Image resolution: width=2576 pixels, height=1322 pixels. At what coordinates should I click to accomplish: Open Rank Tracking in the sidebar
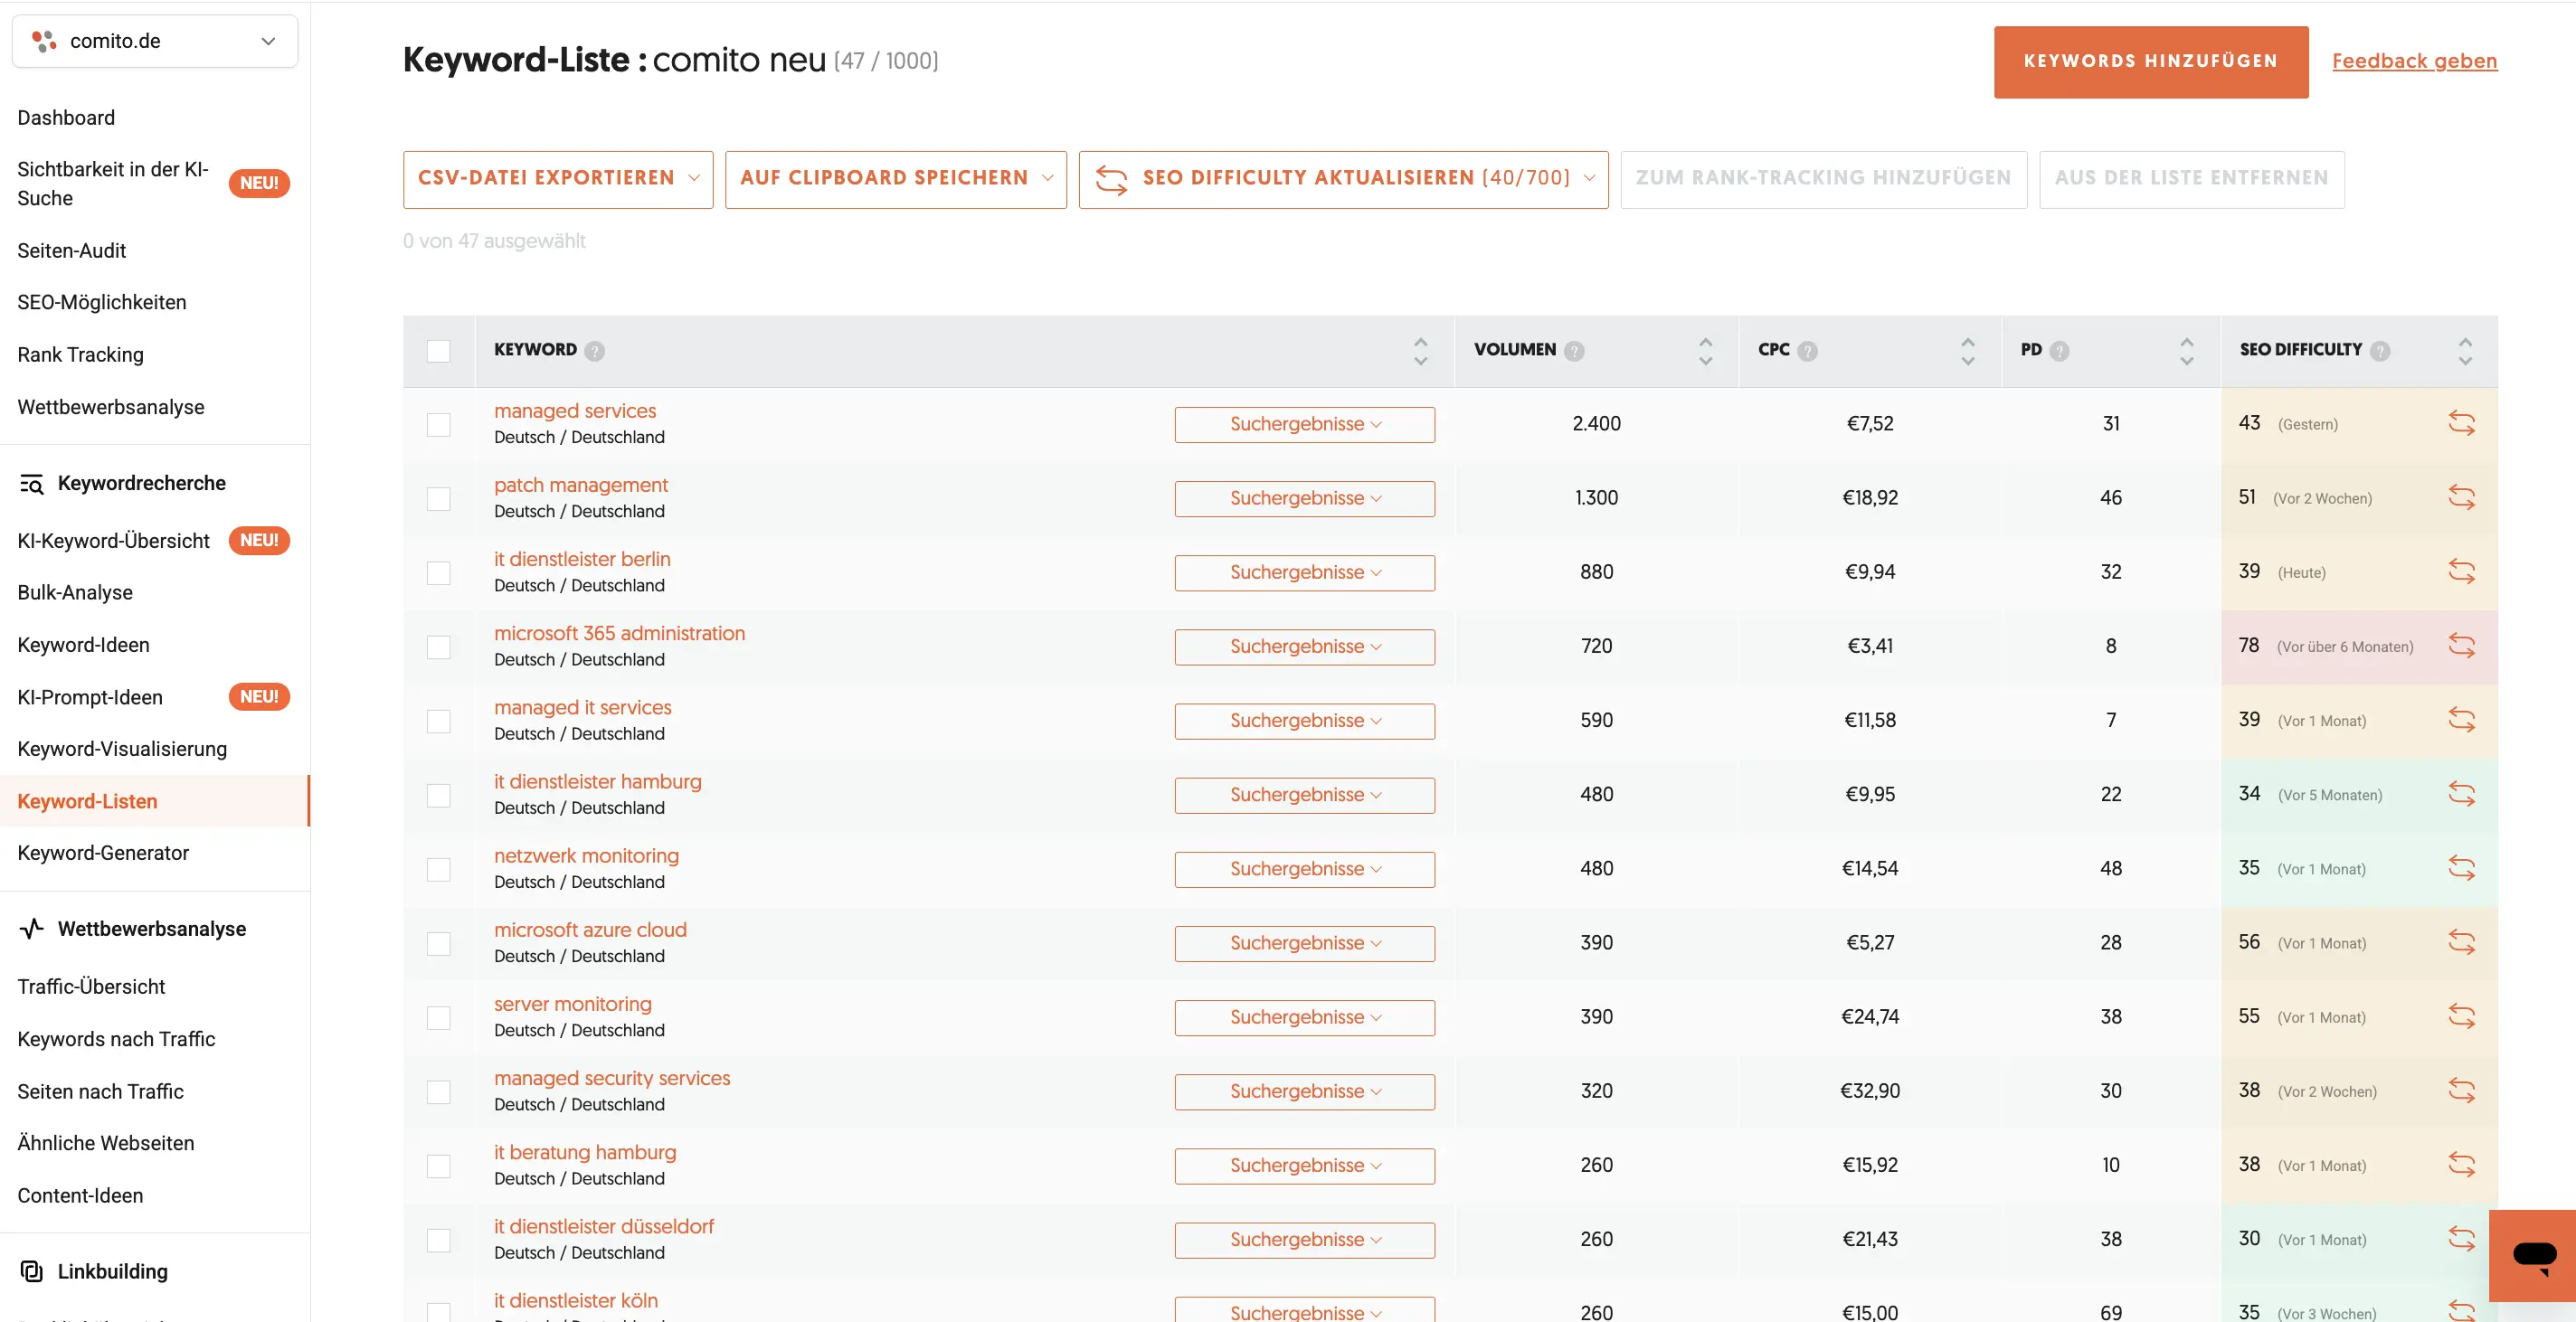pyautogui.click(x=80, y=354)
